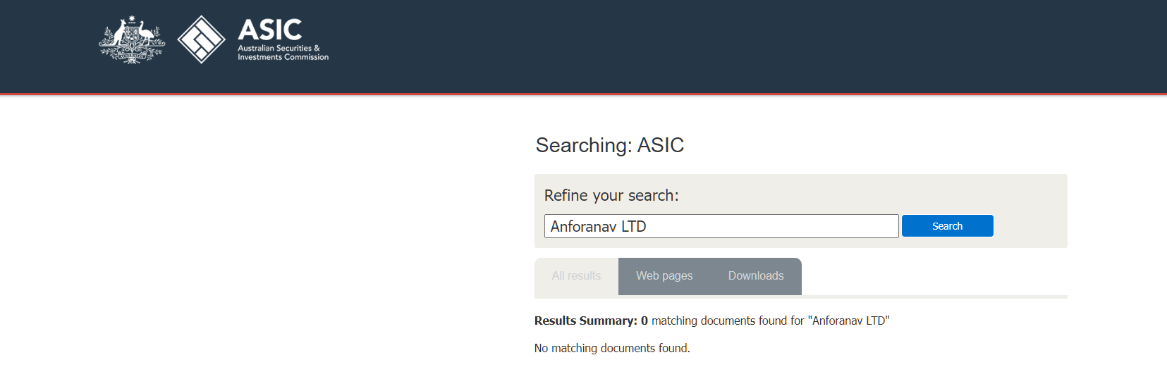Click empty tab strip right of Downloads
1167x367 pixels.
934,276
